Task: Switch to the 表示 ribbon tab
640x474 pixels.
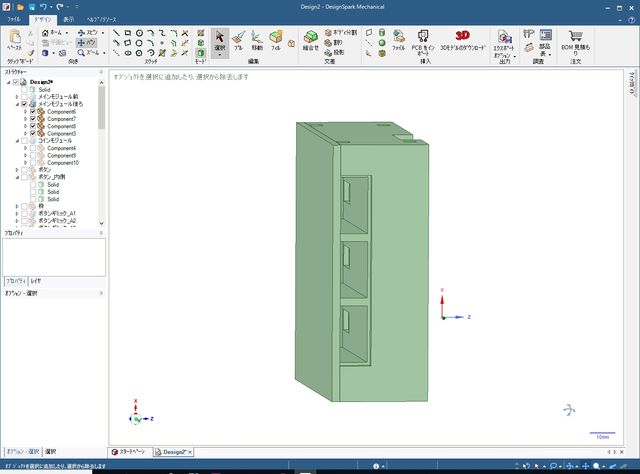Action: click(x=69, y=19)
